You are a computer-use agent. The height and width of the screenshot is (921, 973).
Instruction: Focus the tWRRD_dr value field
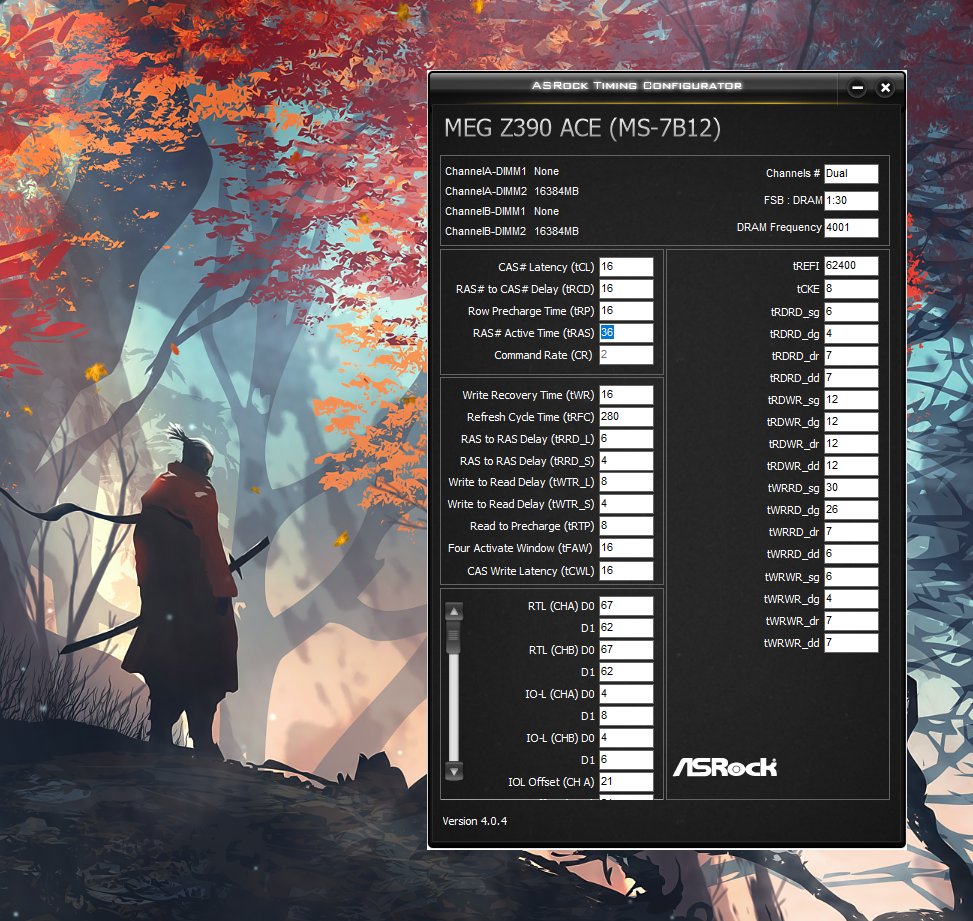pos(851,532)
